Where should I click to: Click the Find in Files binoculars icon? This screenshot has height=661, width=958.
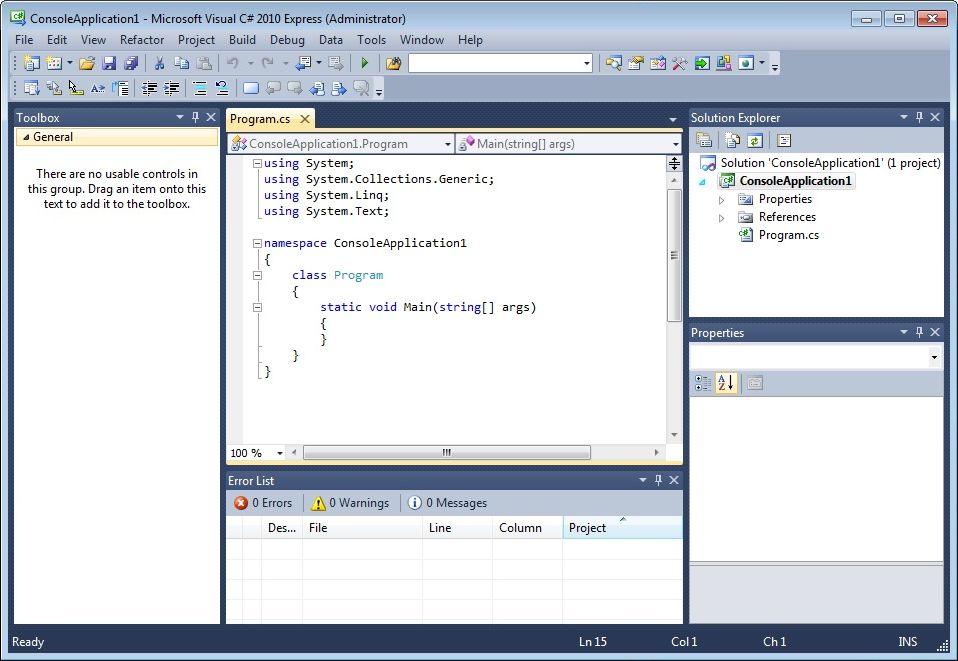[393, 63]
